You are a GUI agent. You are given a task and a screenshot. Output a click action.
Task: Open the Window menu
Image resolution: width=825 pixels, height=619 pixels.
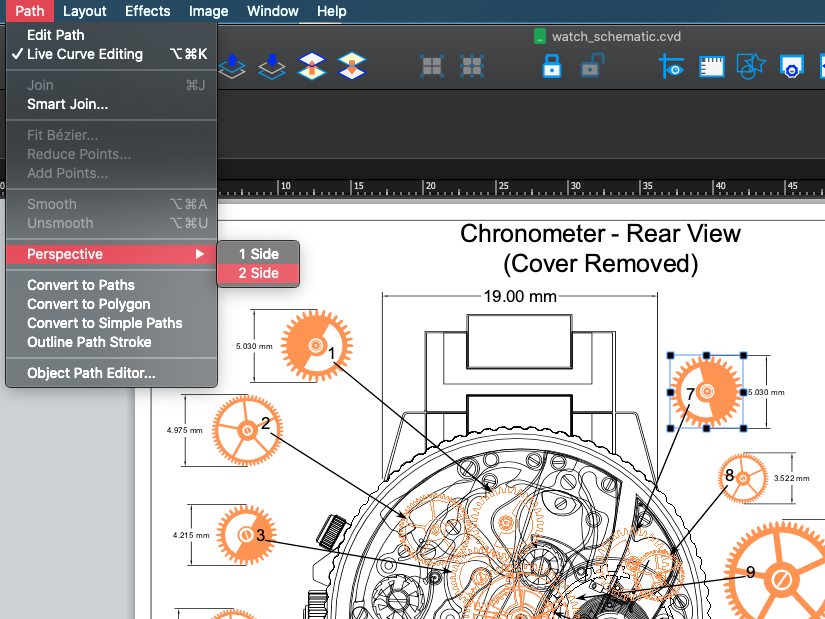(x=272, y=11)
